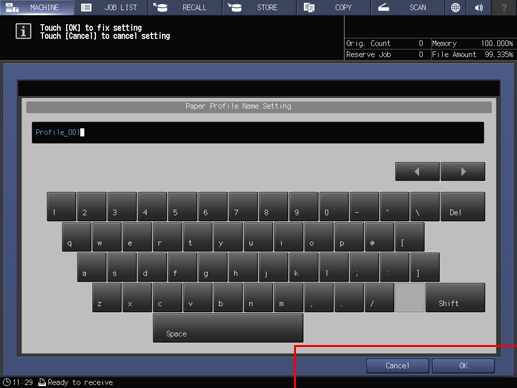This screenshot has width=517, height=388.
Task: Tap the number 5 key
Action: [182, 207]
